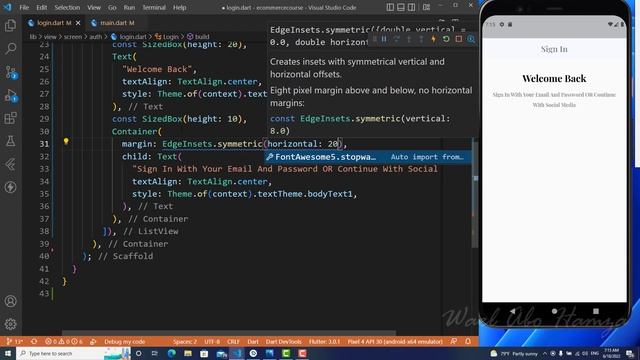
Task: Click the feedback icon in status bar
Action: (453, 341)
